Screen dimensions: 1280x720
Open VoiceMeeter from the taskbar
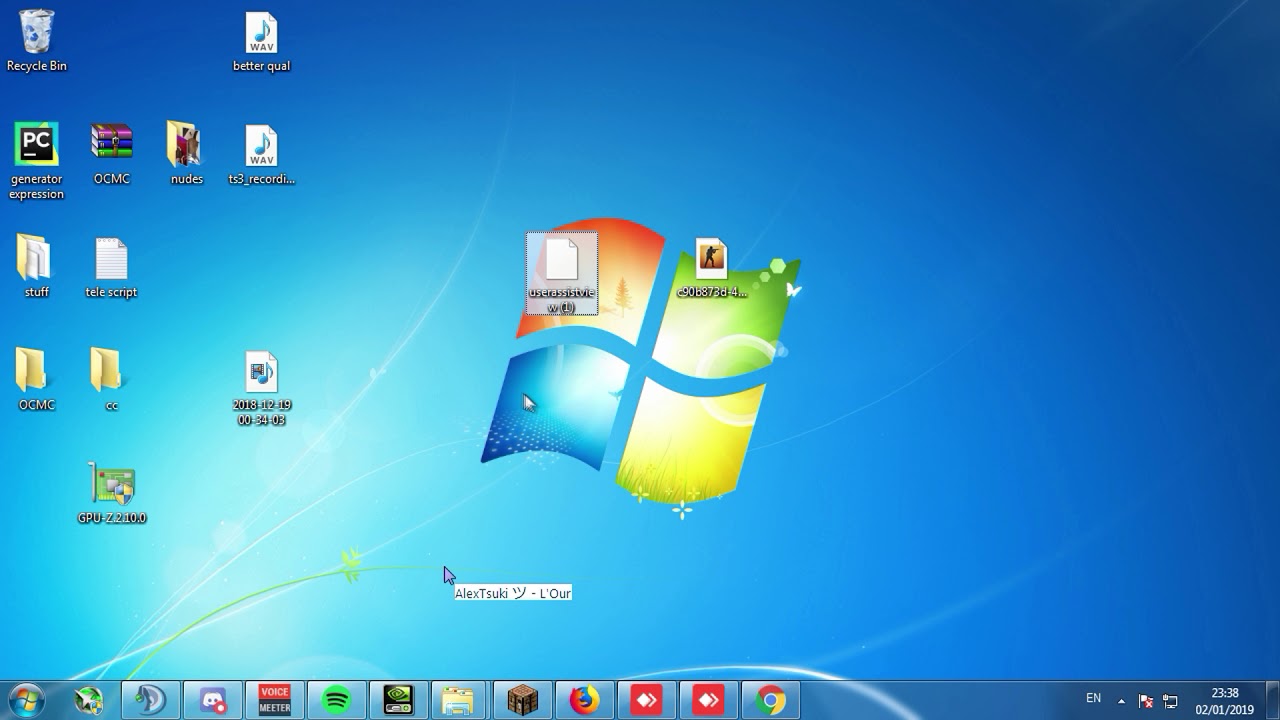click(275, 700)
